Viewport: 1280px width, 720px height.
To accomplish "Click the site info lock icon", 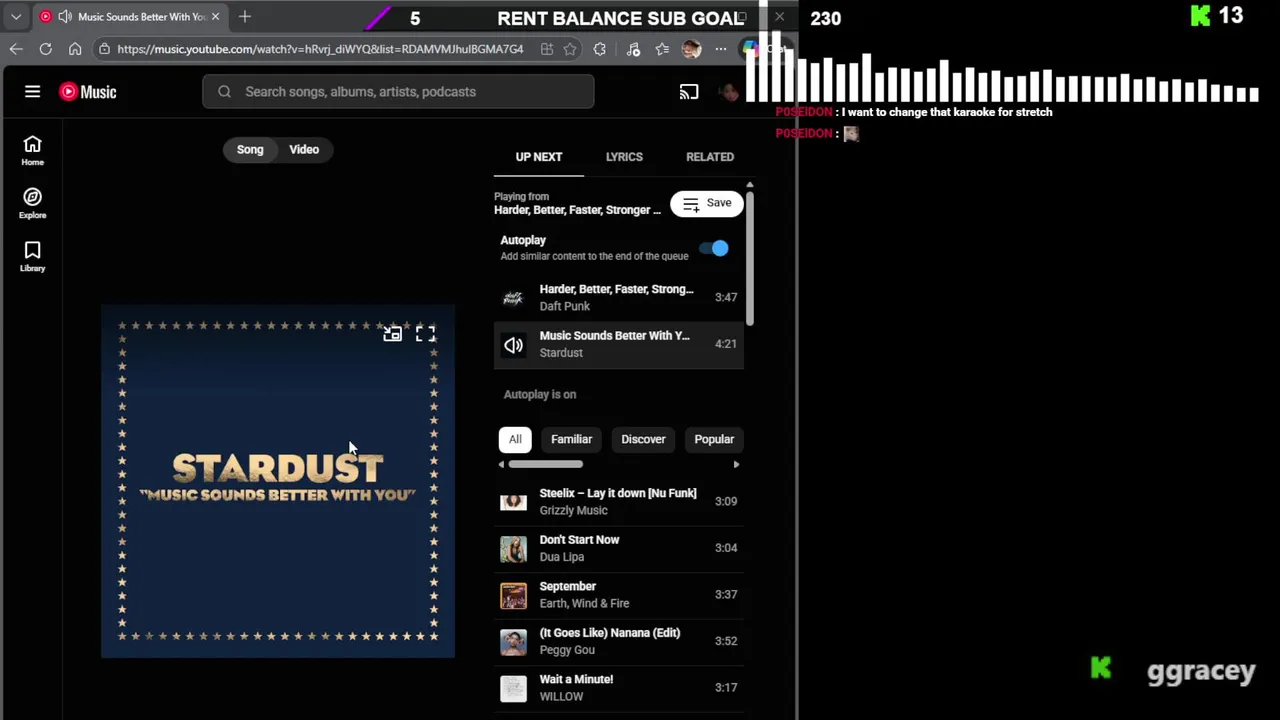I will [x=104, y=49].
